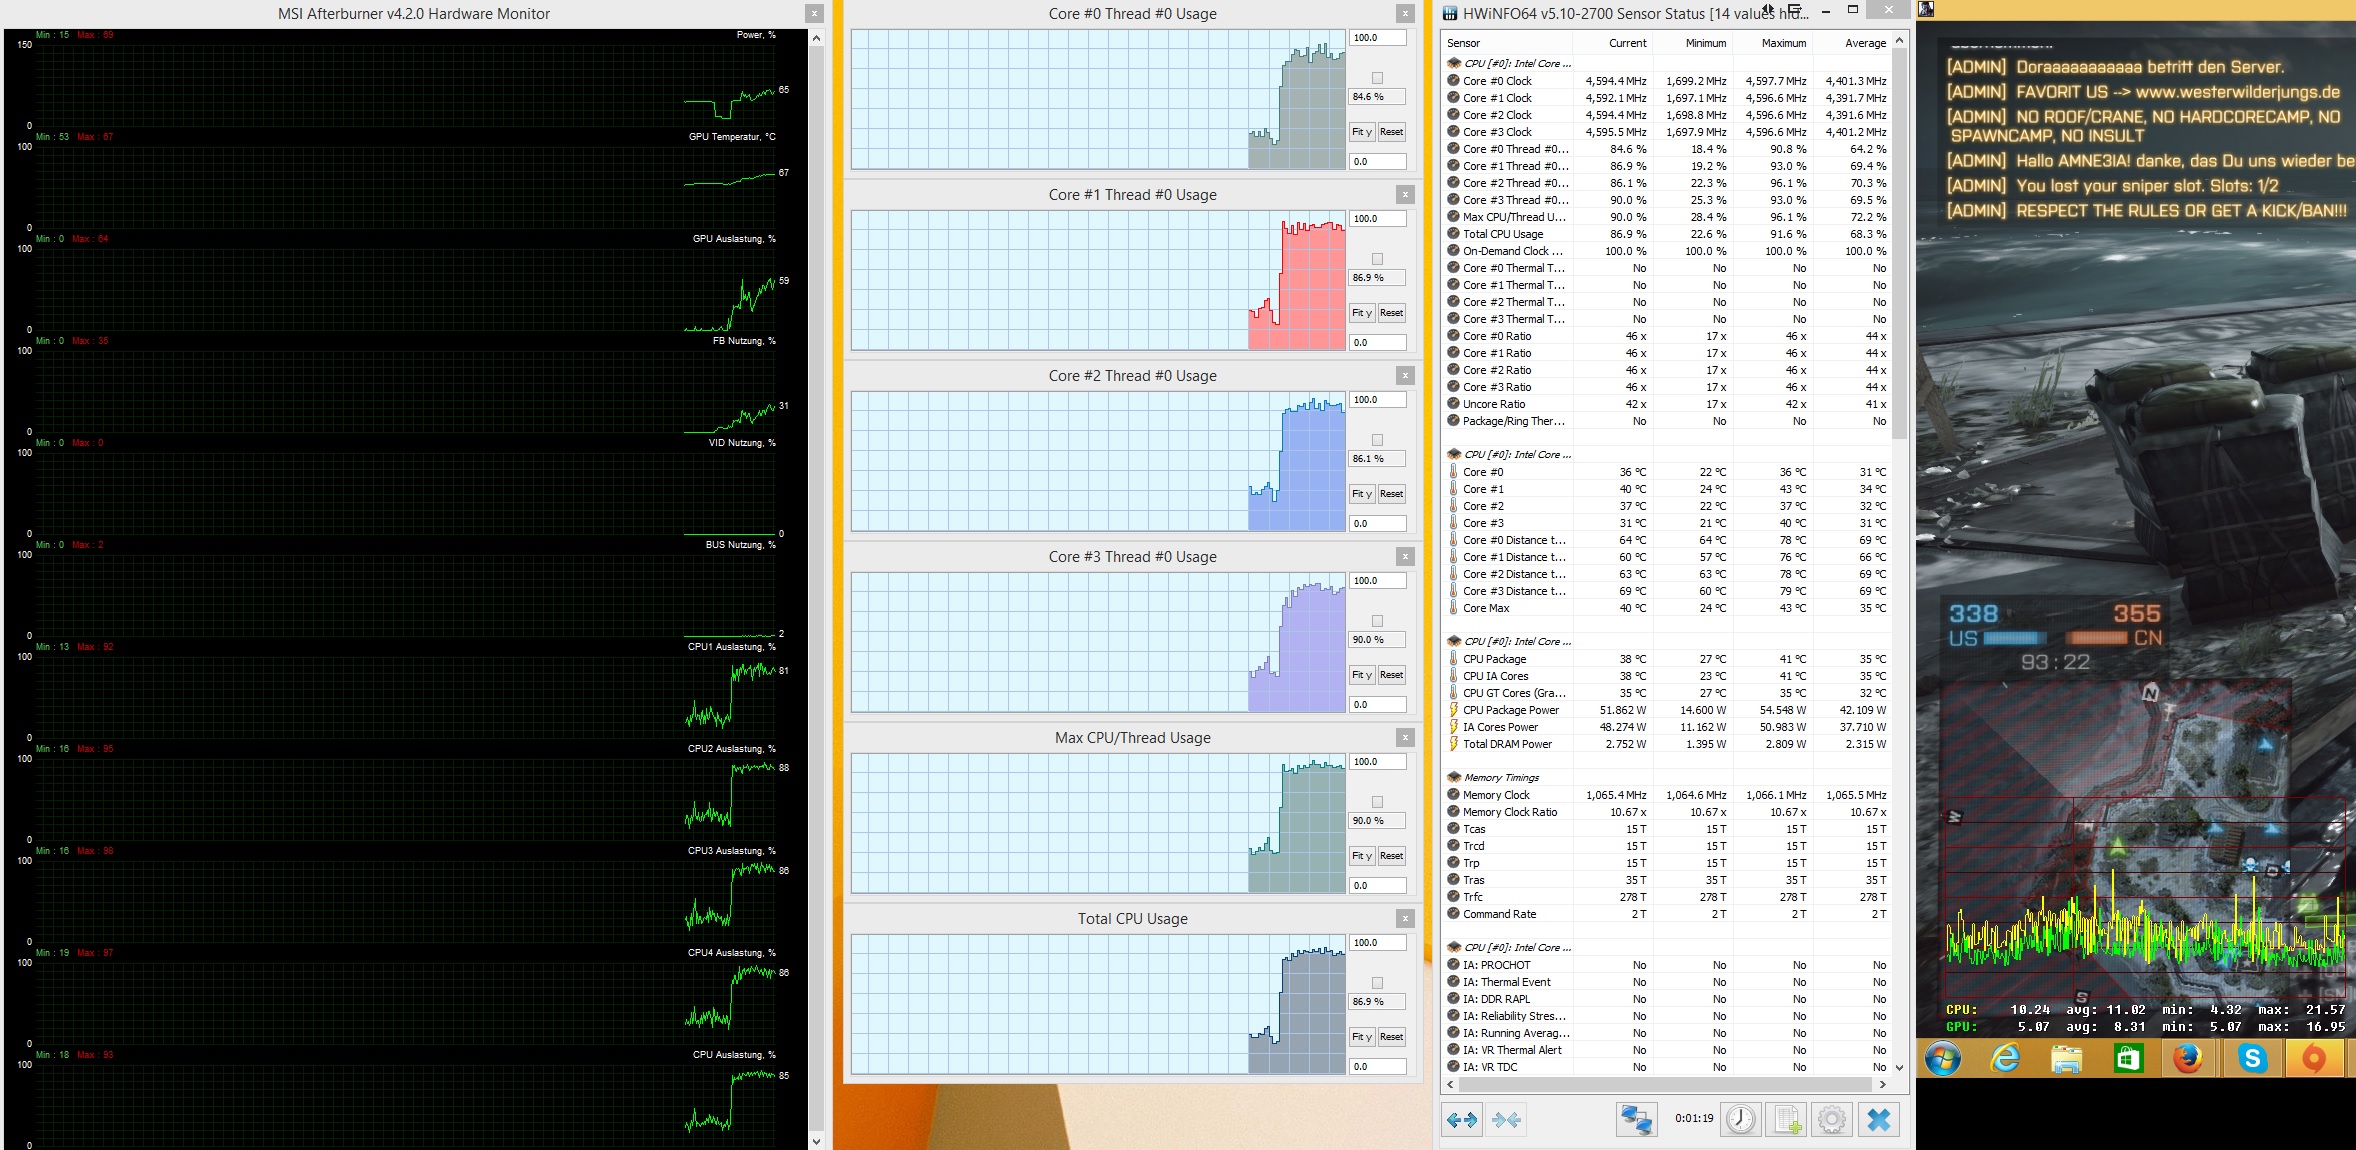This screenshot has height=1150, width=2356.
Task: Click the HWiNFO clock reset timer icon
Action: coord(1741,1119)
